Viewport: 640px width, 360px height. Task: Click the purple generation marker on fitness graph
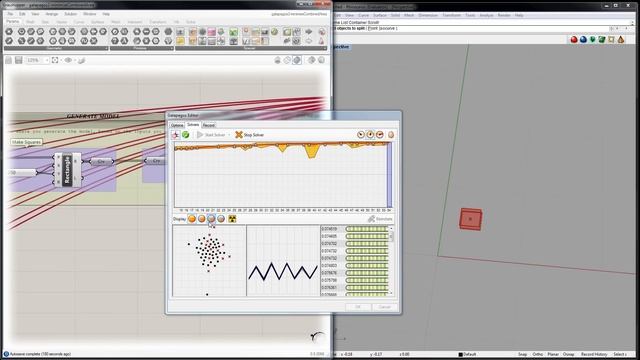[389, 176]
